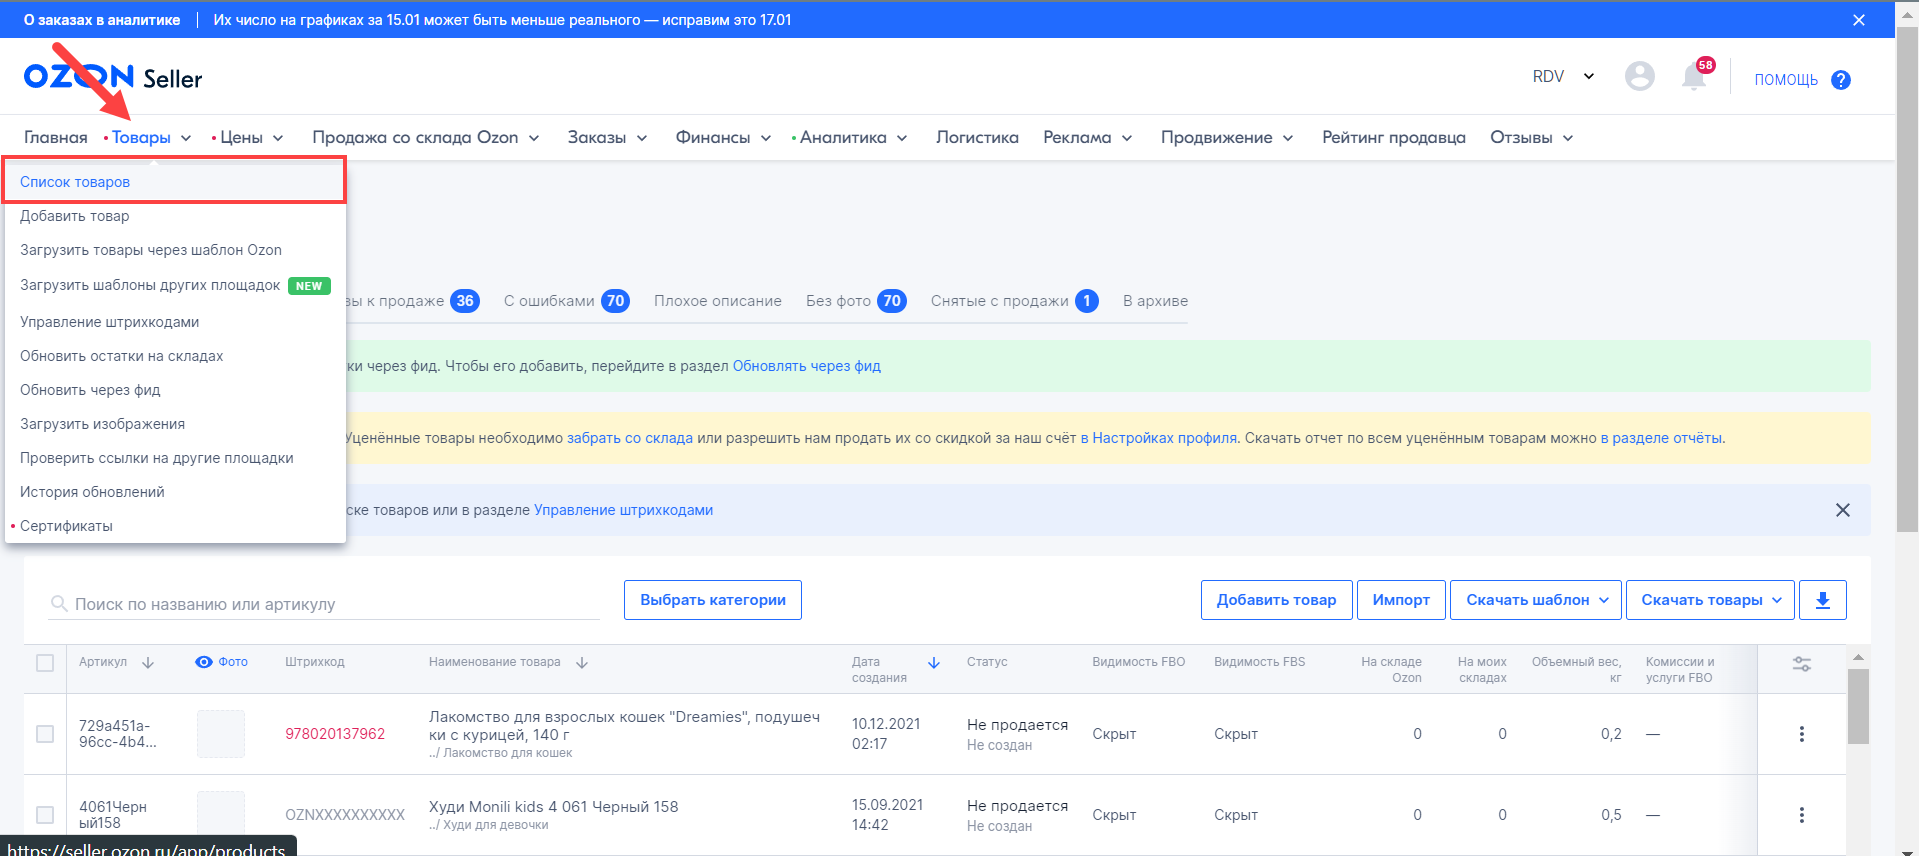
Task: Click the download arrow icon button
Action: 1822,600
